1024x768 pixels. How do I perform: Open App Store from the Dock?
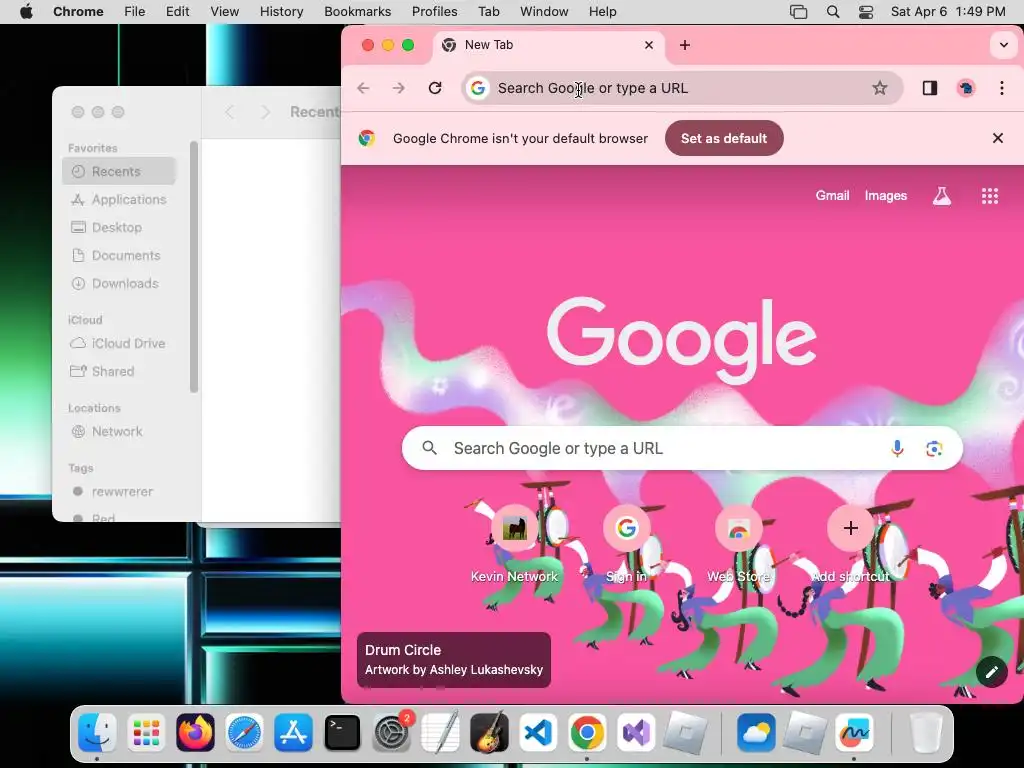point(293,733)
